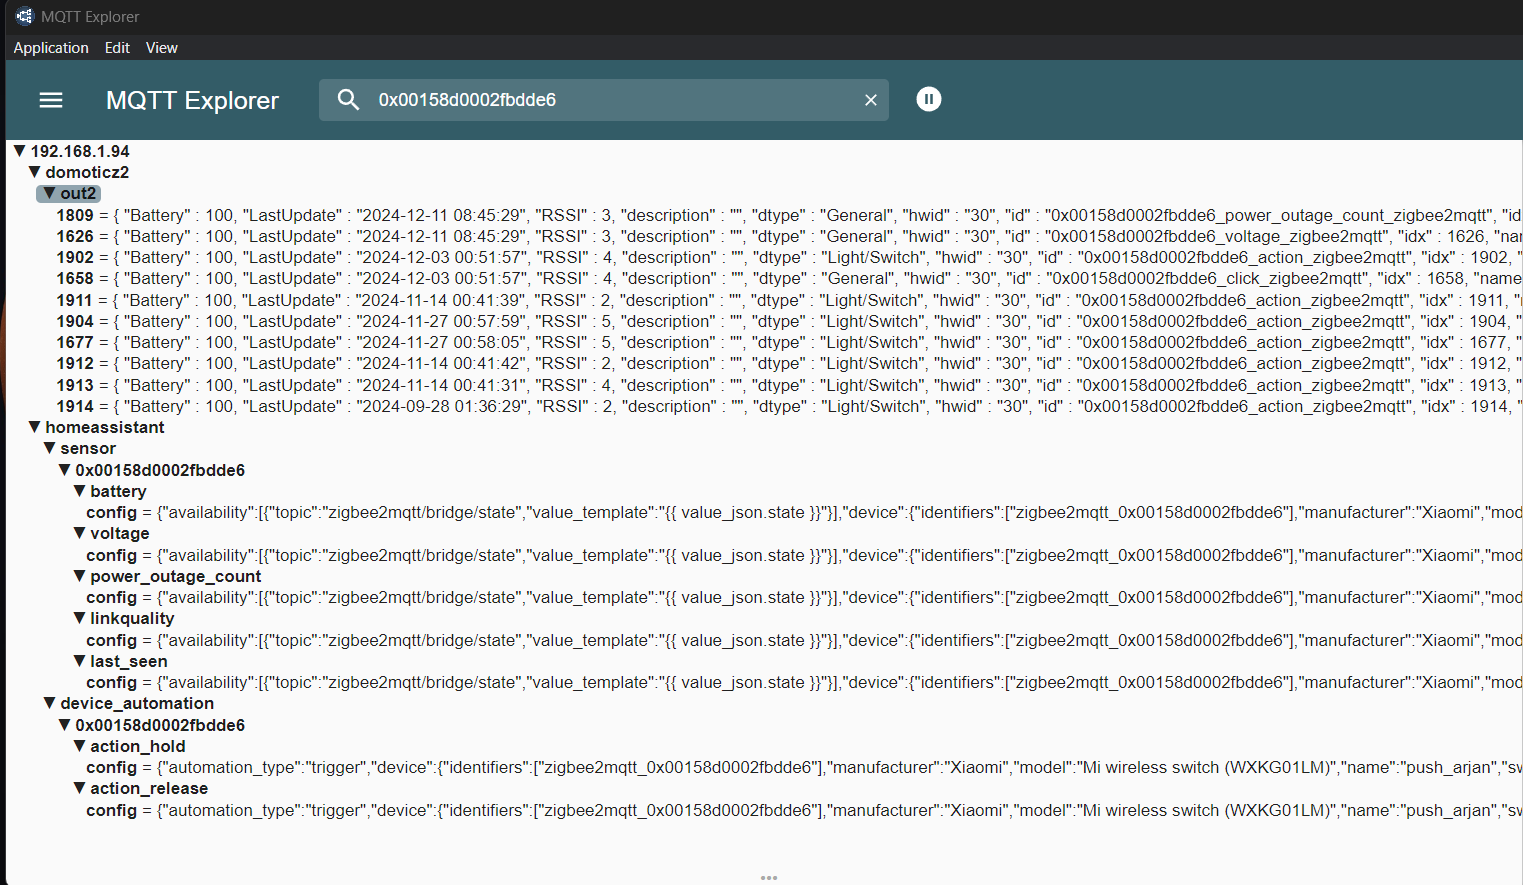Image resolution: width=1523 pixels, height=885 pixels.
Task: Collapse the power_outage_count topic node
Action: 79,576
